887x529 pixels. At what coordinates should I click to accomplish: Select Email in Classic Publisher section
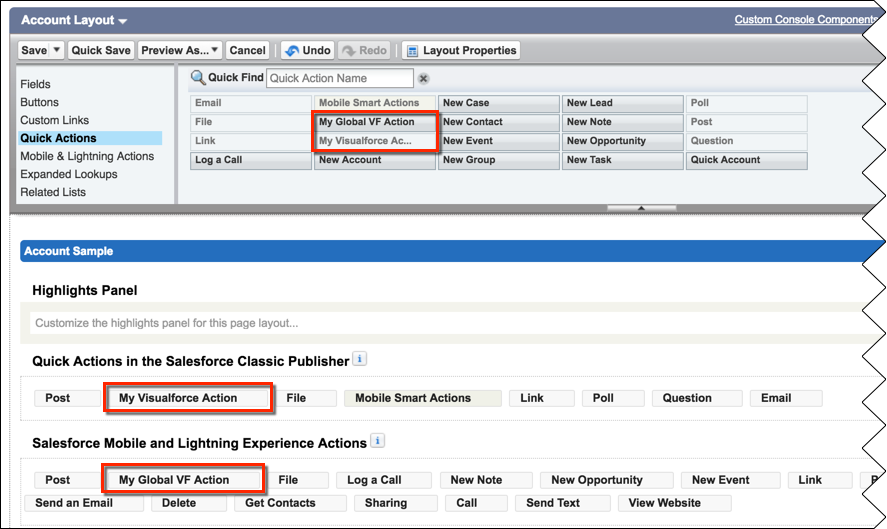786,398
